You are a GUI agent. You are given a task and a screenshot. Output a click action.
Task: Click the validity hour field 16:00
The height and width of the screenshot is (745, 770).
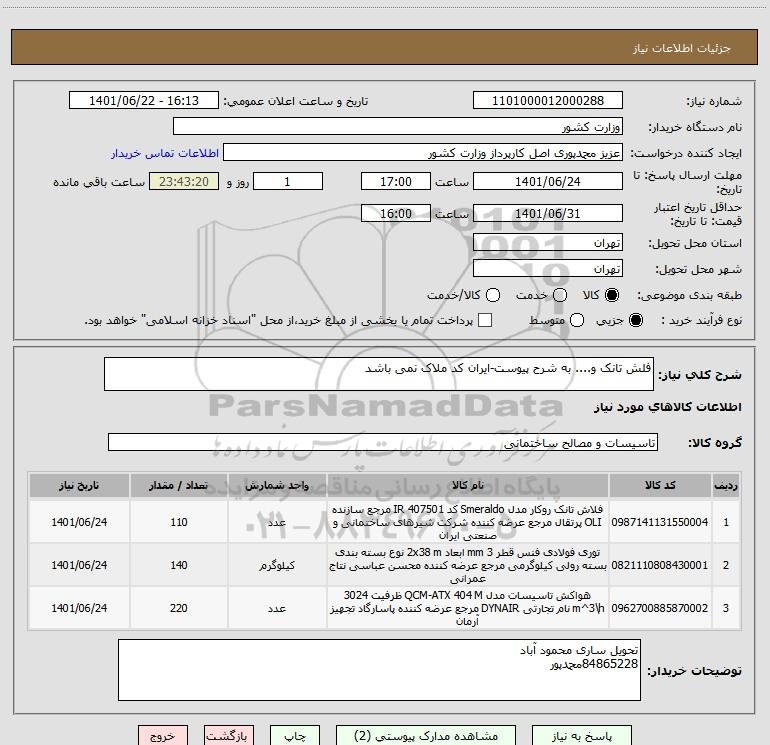pyautogui.click(x=396, y=213)
